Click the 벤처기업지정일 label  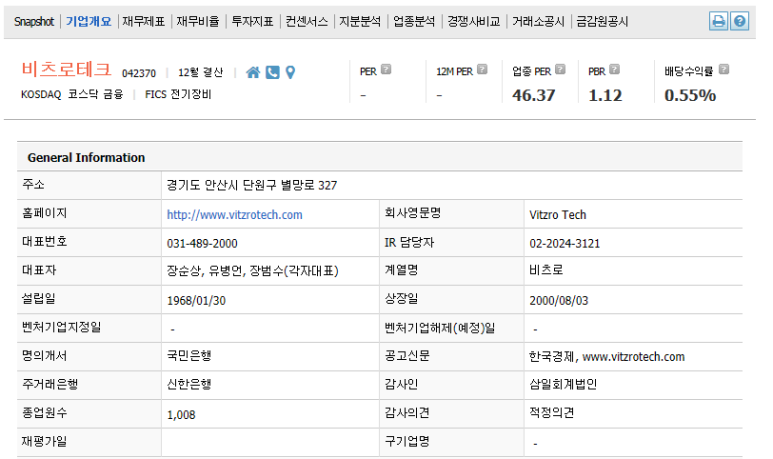point(62,327)
